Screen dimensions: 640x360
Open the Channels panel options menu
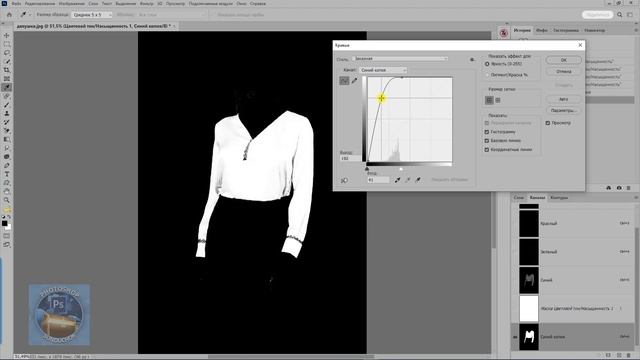636,198
